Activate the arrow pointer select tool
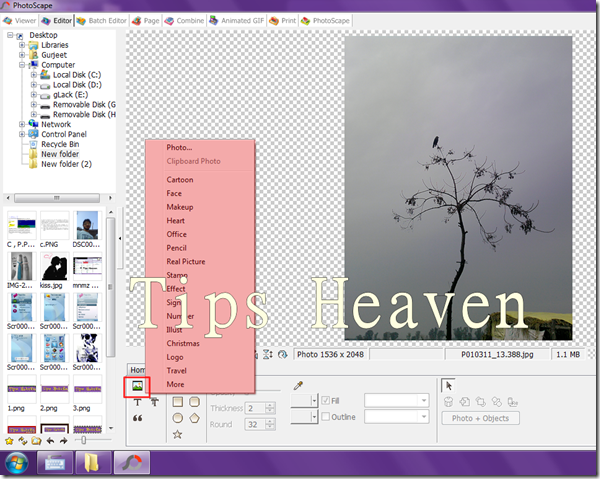The width and height of the screenshot is (600, 479). pyautogui.click(x=448, y=386)
